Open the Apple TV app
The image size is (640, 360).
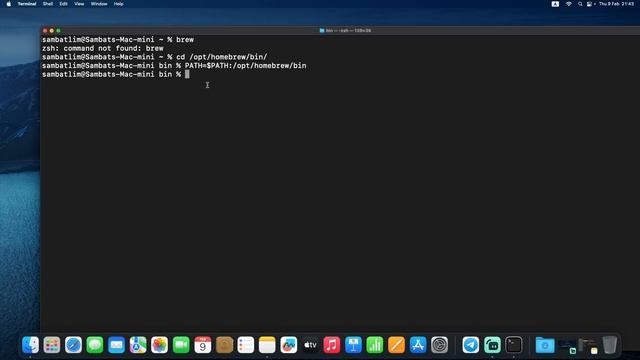click(x=310, y=345)
